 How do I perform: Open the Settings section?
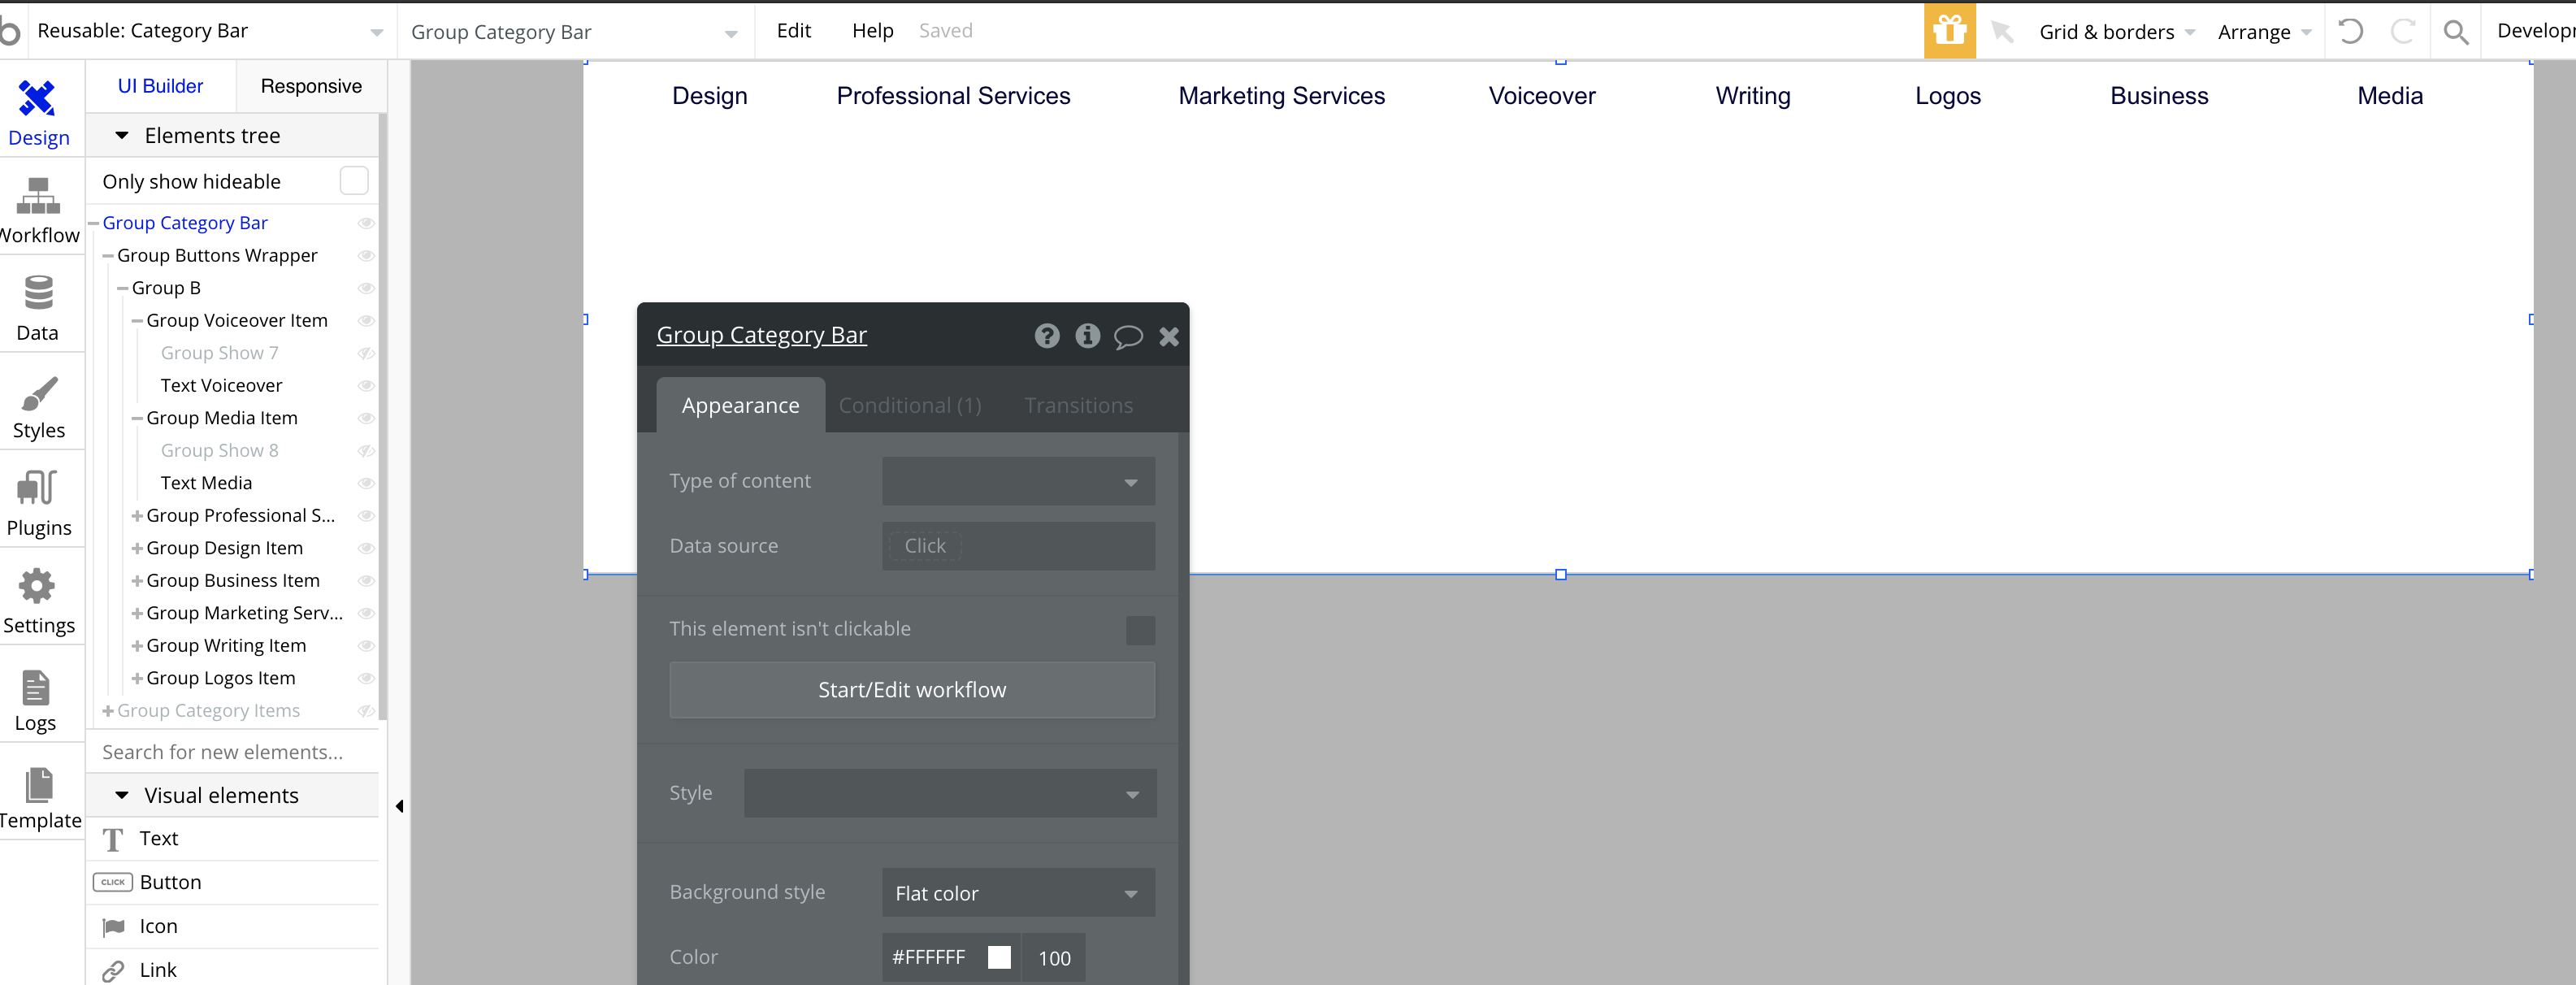(38, 601)
